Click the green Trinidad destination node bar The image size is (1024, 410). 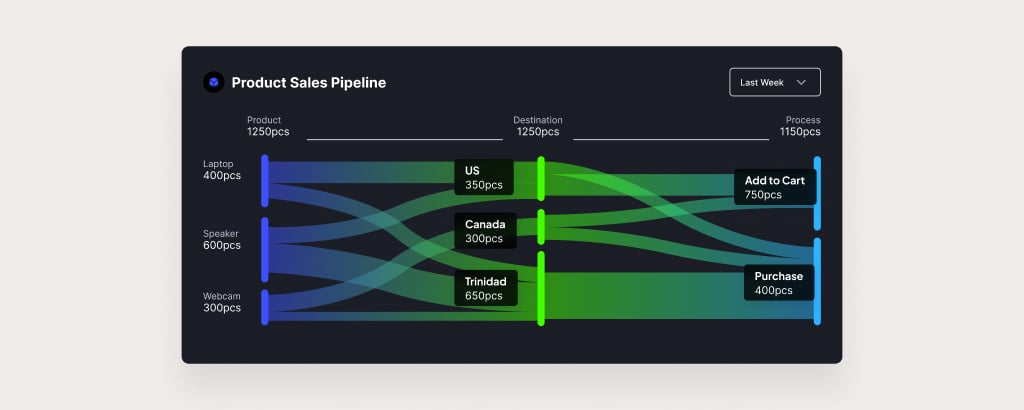[x=541, y=289]
